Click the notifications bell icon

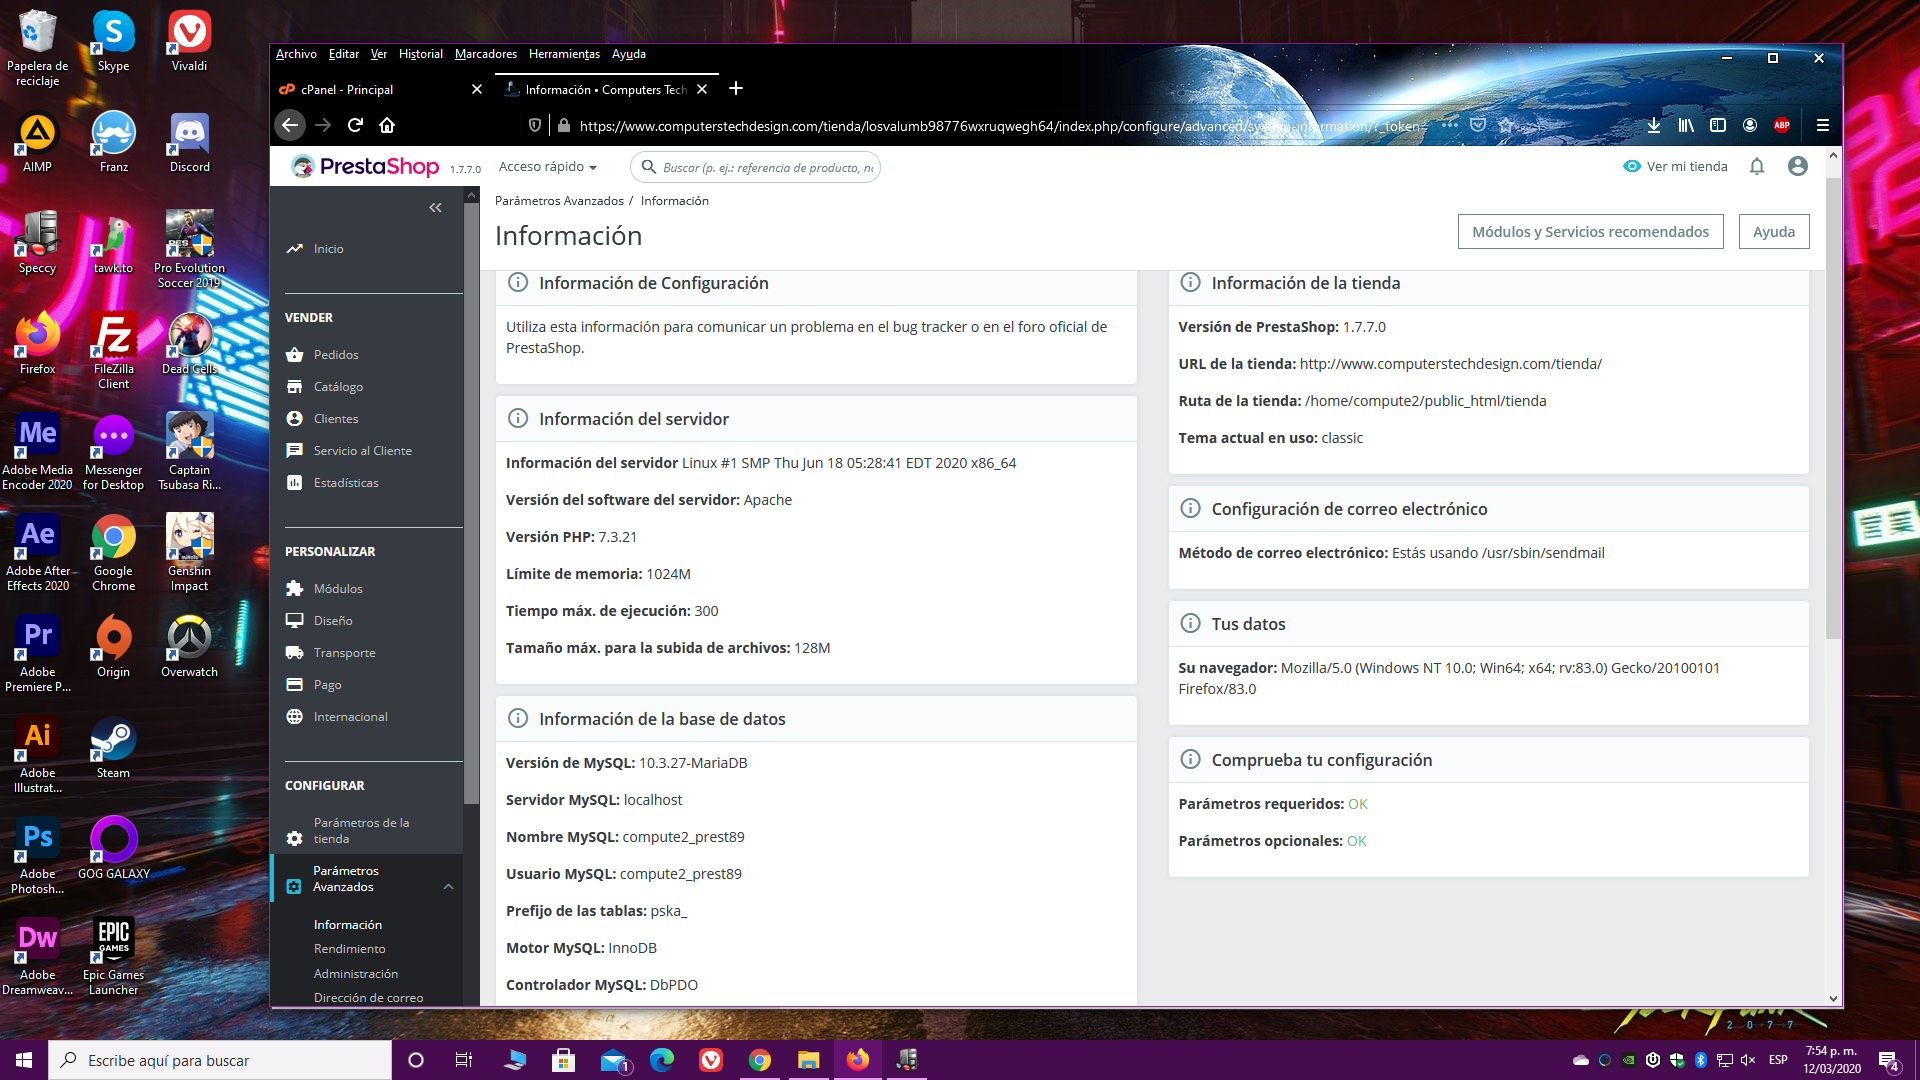[x=1757, y=166]
